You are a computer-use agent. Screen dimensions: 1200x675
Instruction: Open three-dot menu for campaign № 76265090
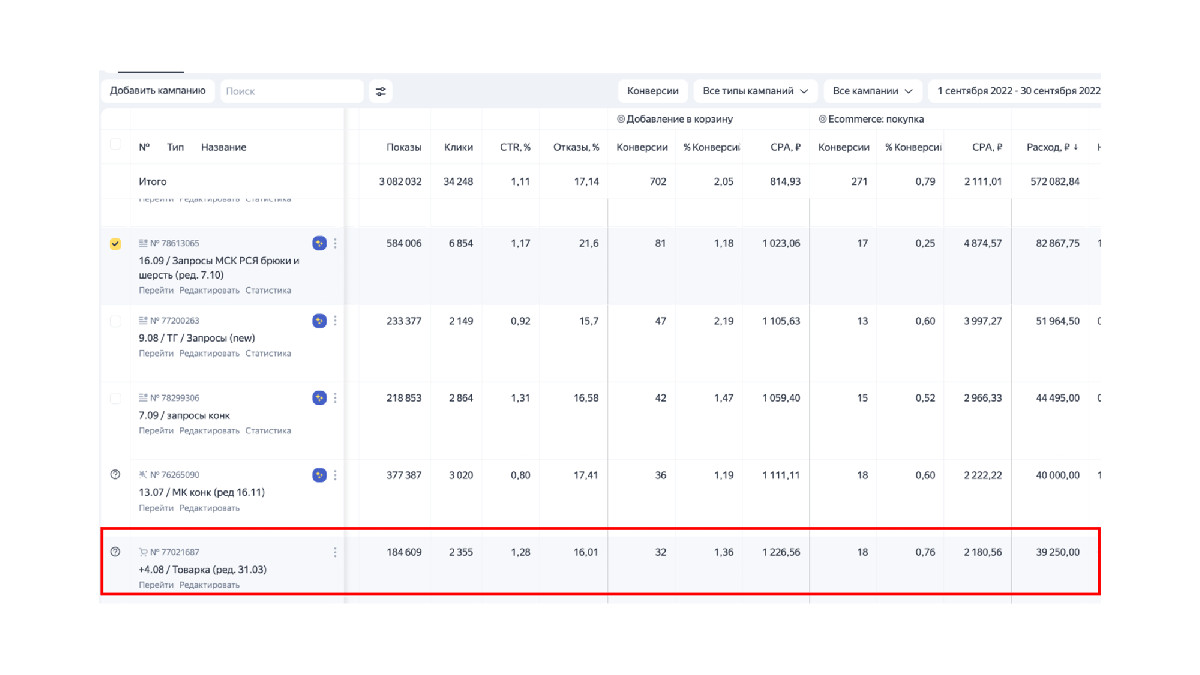coord(335,475)
